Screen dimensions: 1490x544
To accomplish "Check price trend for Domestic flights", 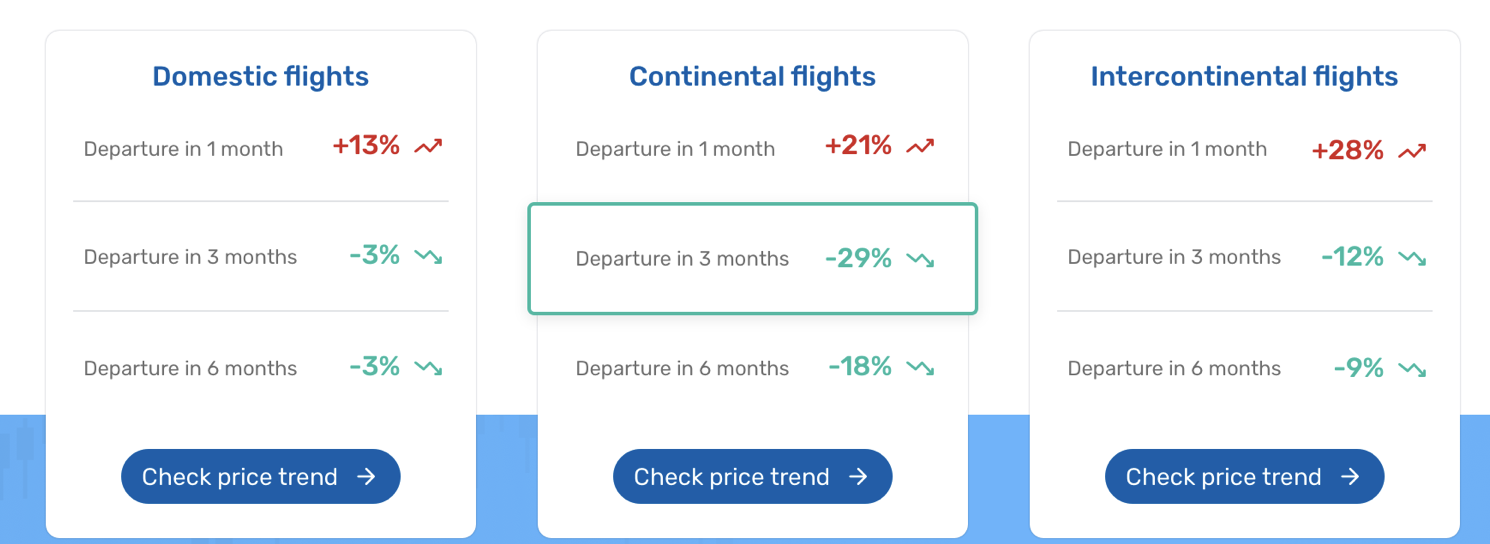I will [x=260, y=477].
